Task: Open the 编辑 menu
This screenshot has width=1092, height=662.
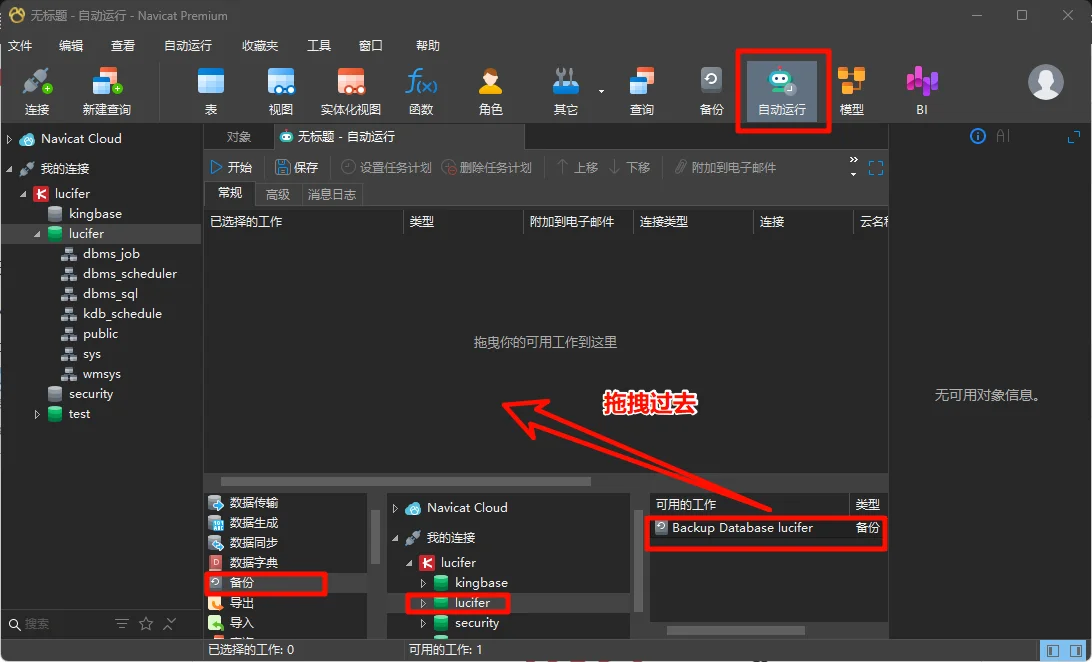Action: (71, 45)
